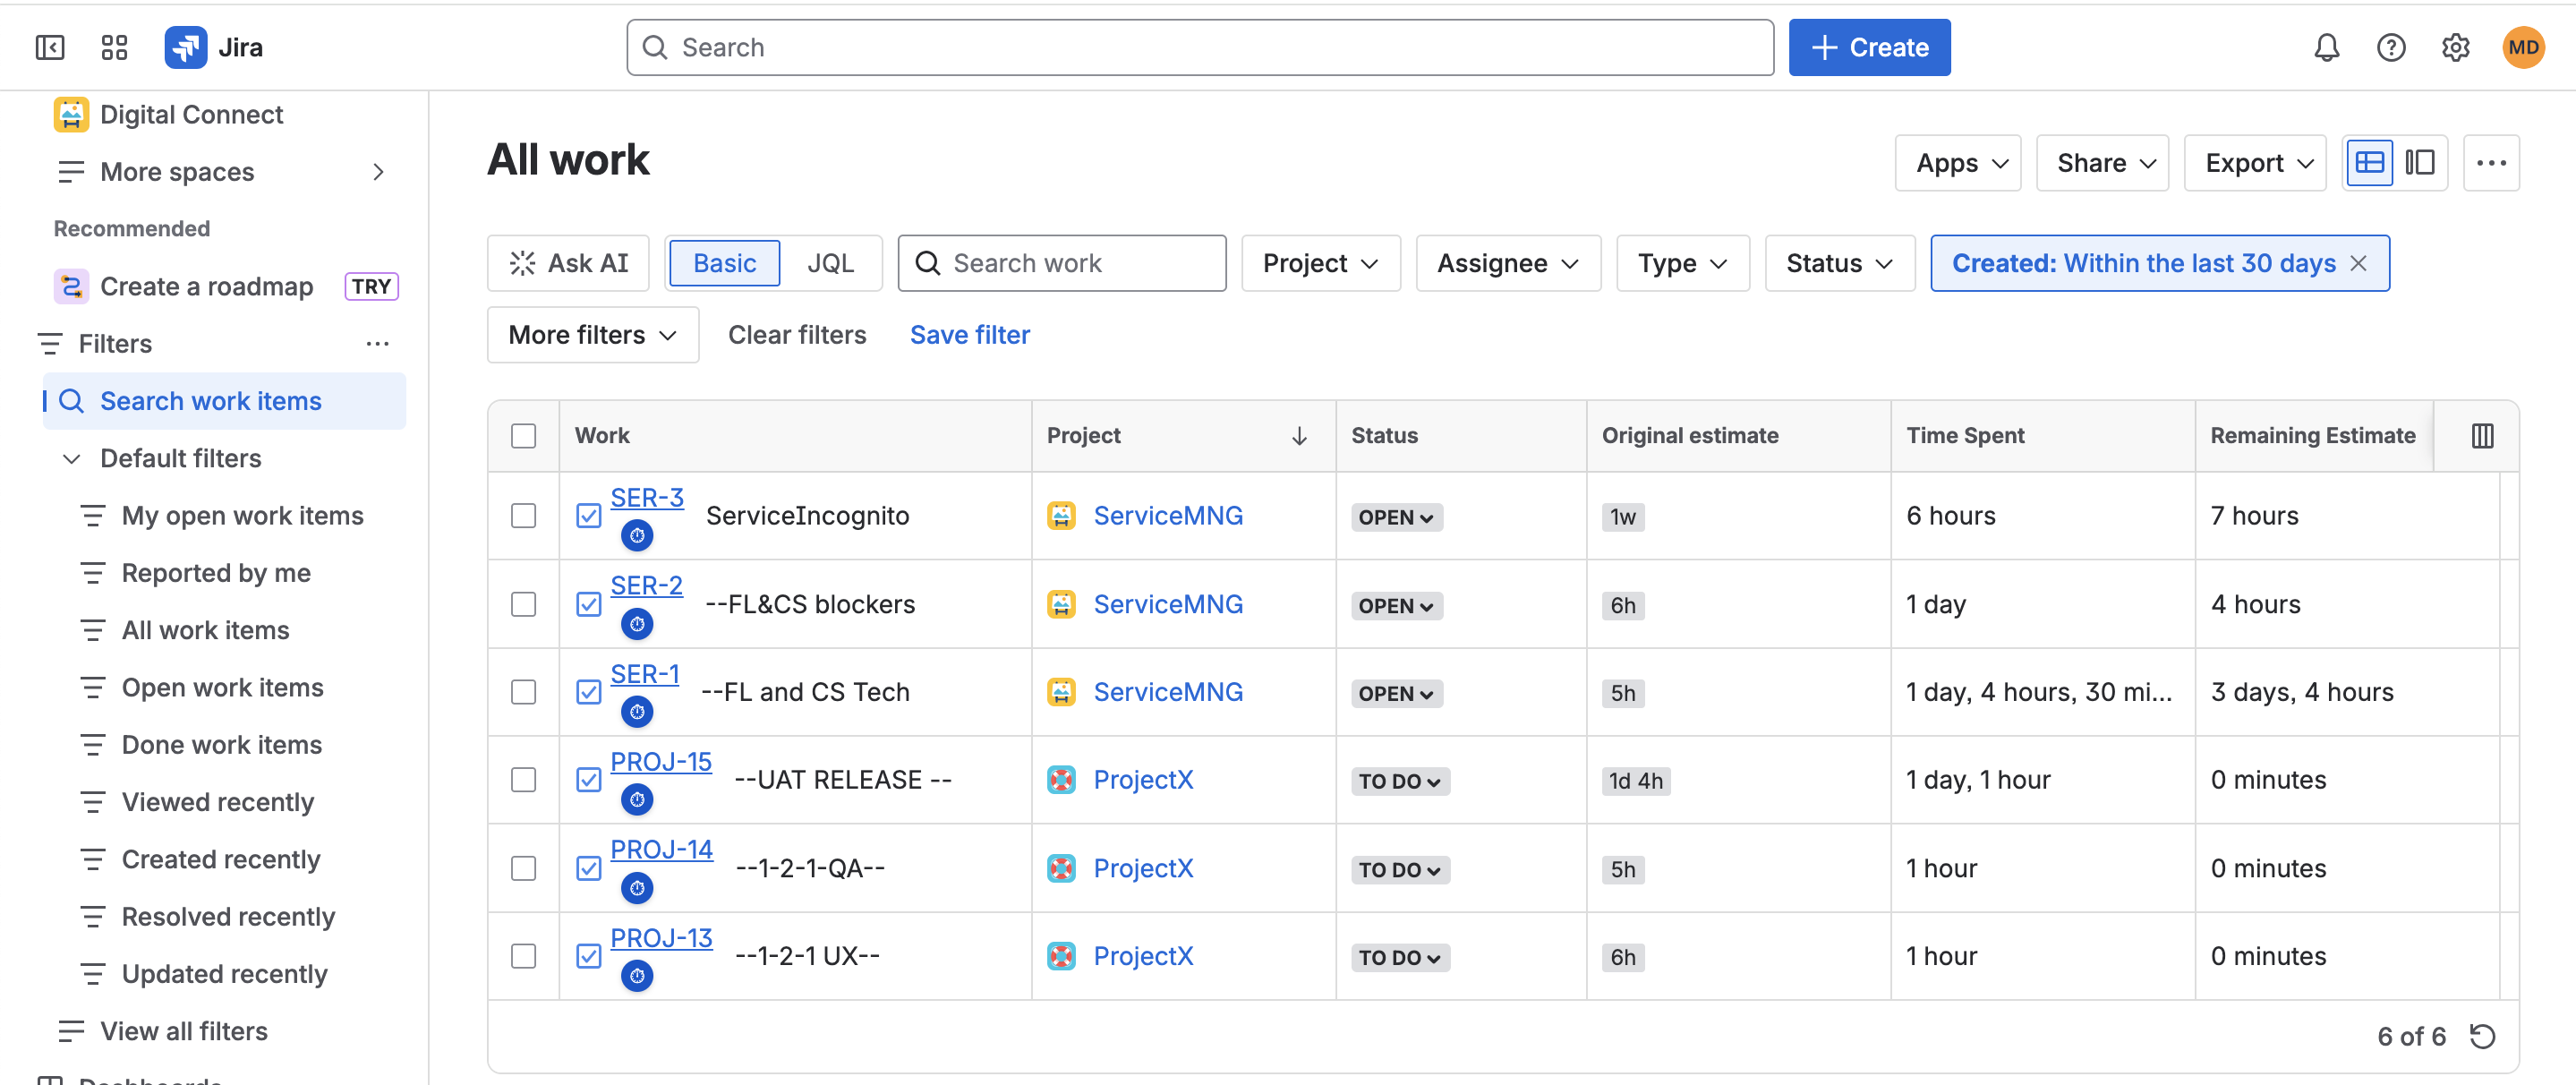Screen dimensions: 2576x1085
Task: Change SER-3 OPEN status dropdown
Action: coord(1395,517)
